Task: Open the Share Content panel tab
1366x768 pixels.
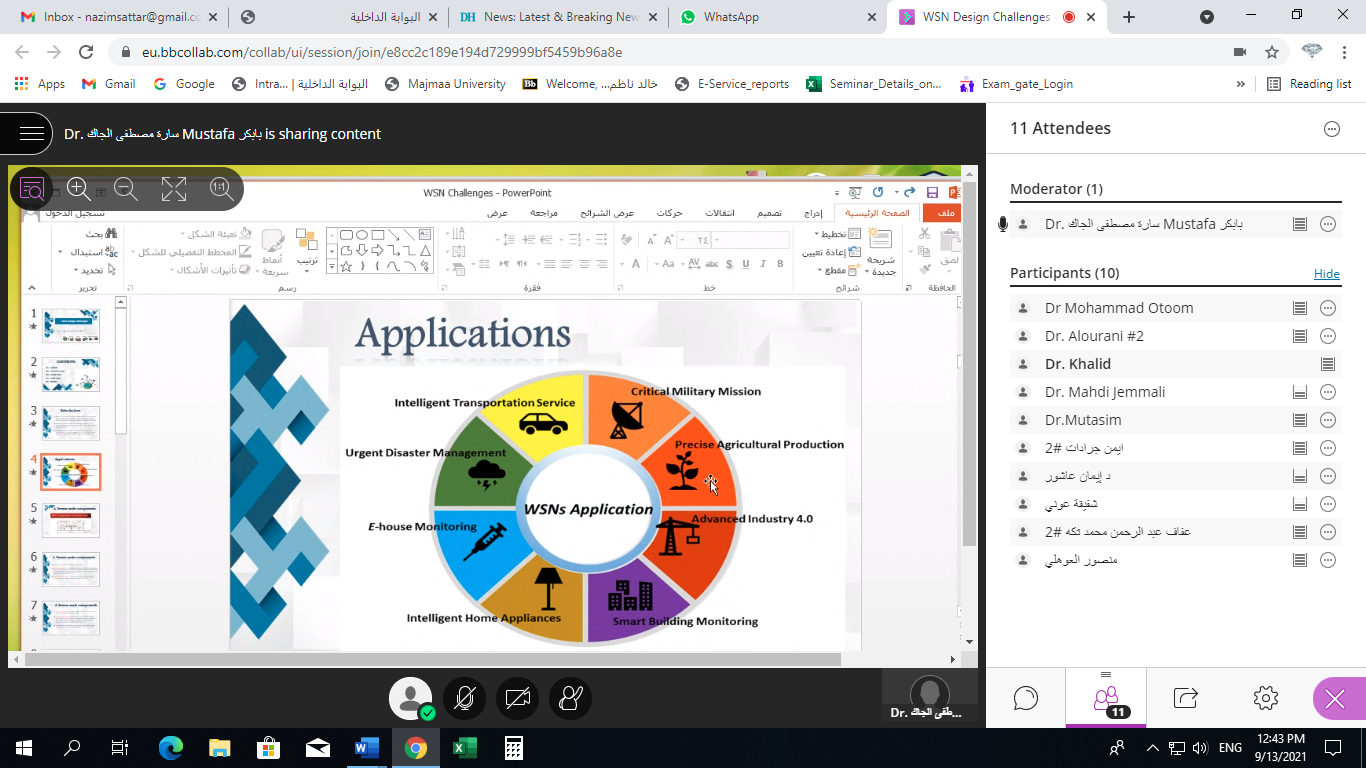Action: pos(1185,698)
